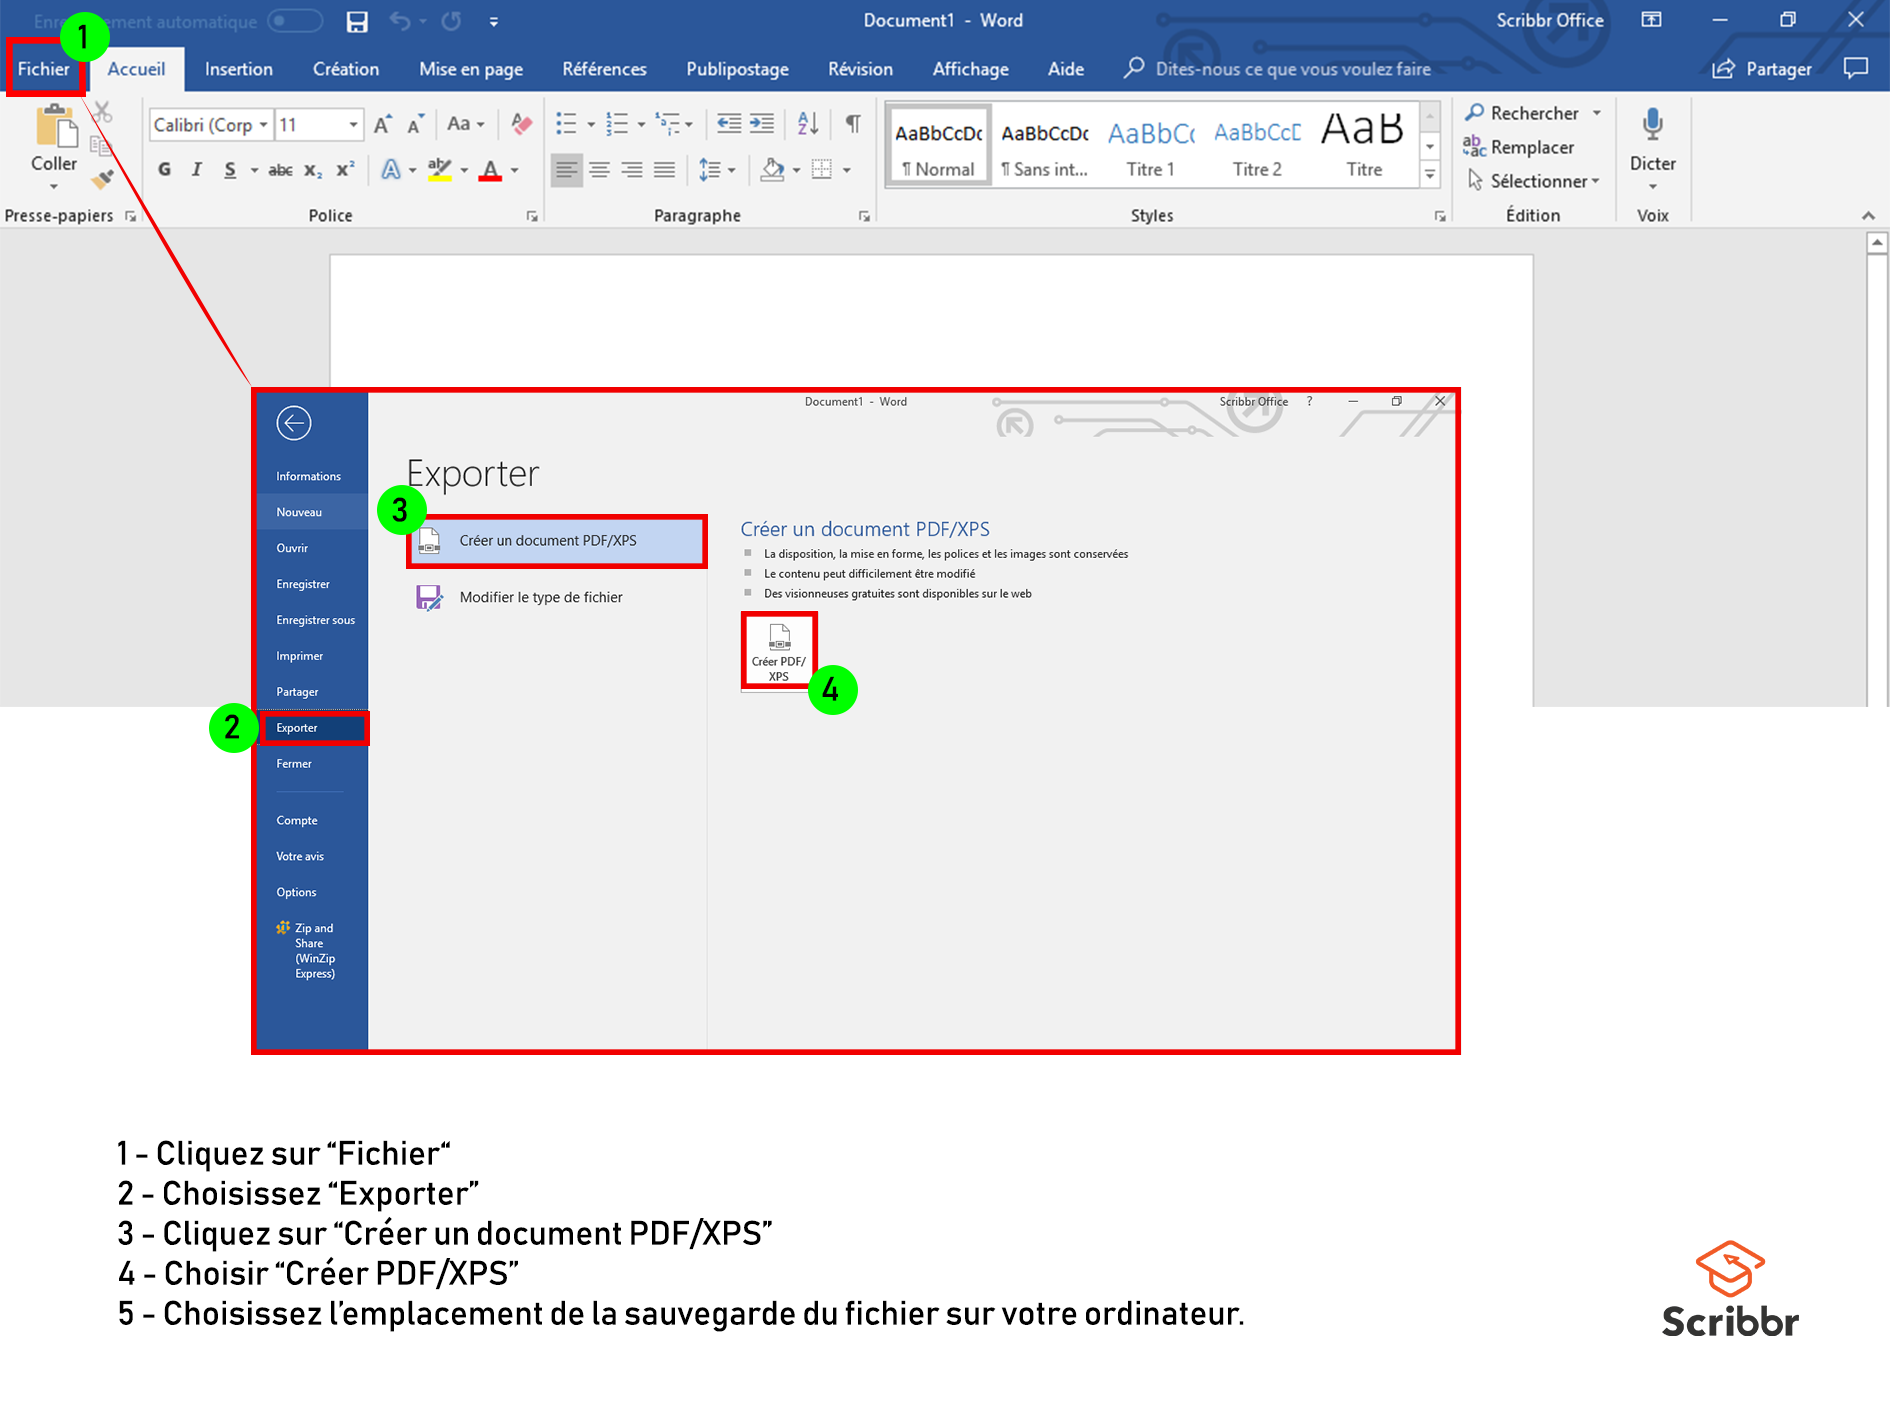Apply bold with the G button
The image size is (1890, 1417).
pyautogui.click(x=165, y=170)
